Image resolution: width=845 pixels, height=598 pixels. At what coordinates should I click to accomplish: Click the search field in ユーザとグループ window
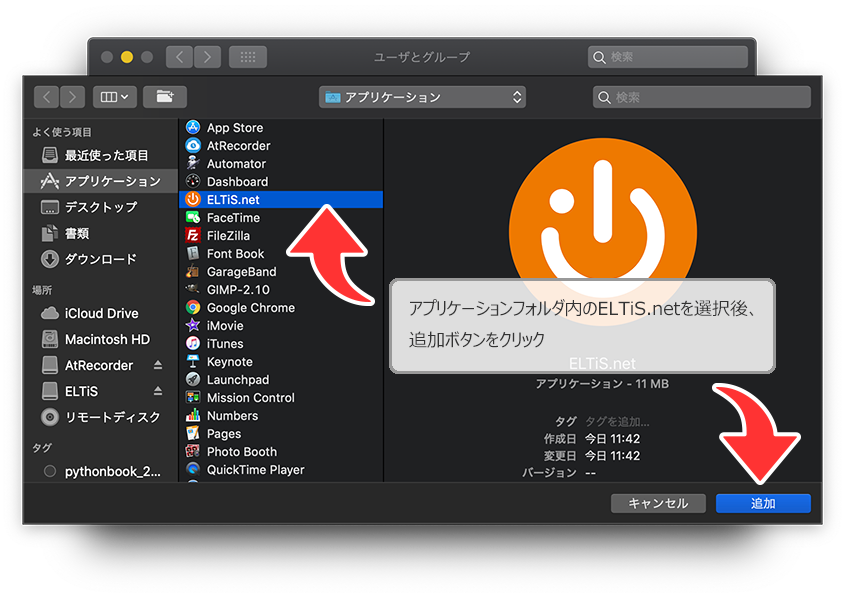[668, 57]
